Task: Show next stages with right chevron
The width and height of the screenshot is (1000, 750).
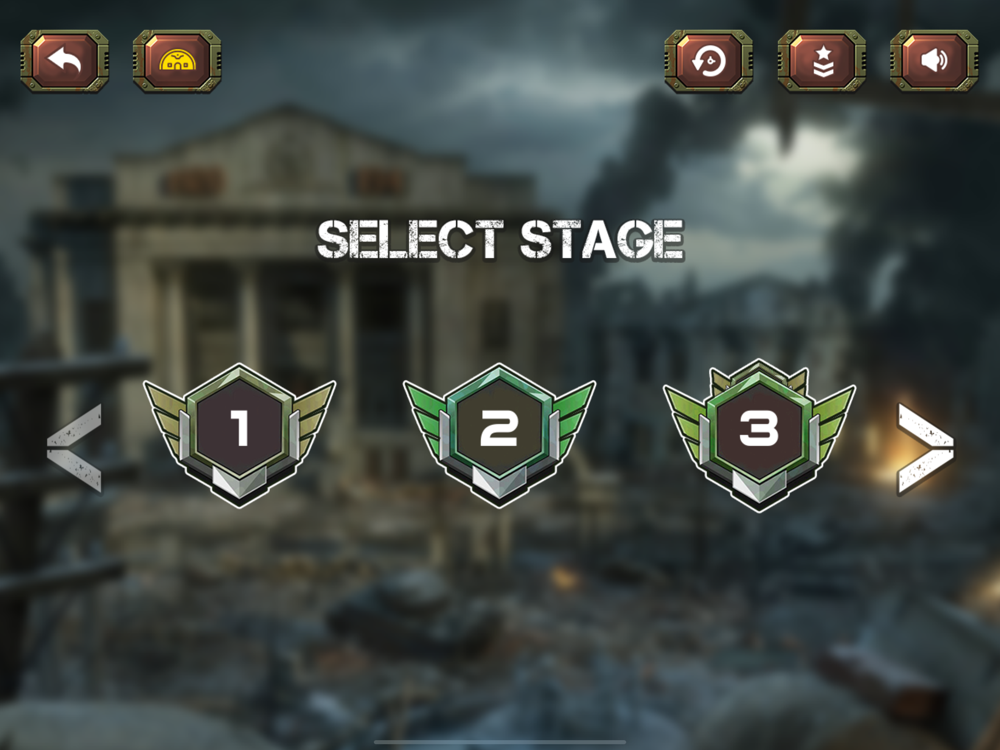Action: coord(925,448)
